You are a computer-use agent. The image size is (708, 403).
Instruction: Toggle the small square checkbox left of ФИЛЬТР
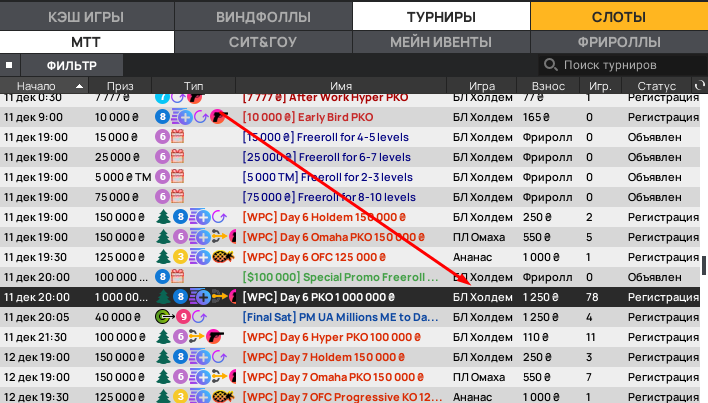tap(8, 65)
